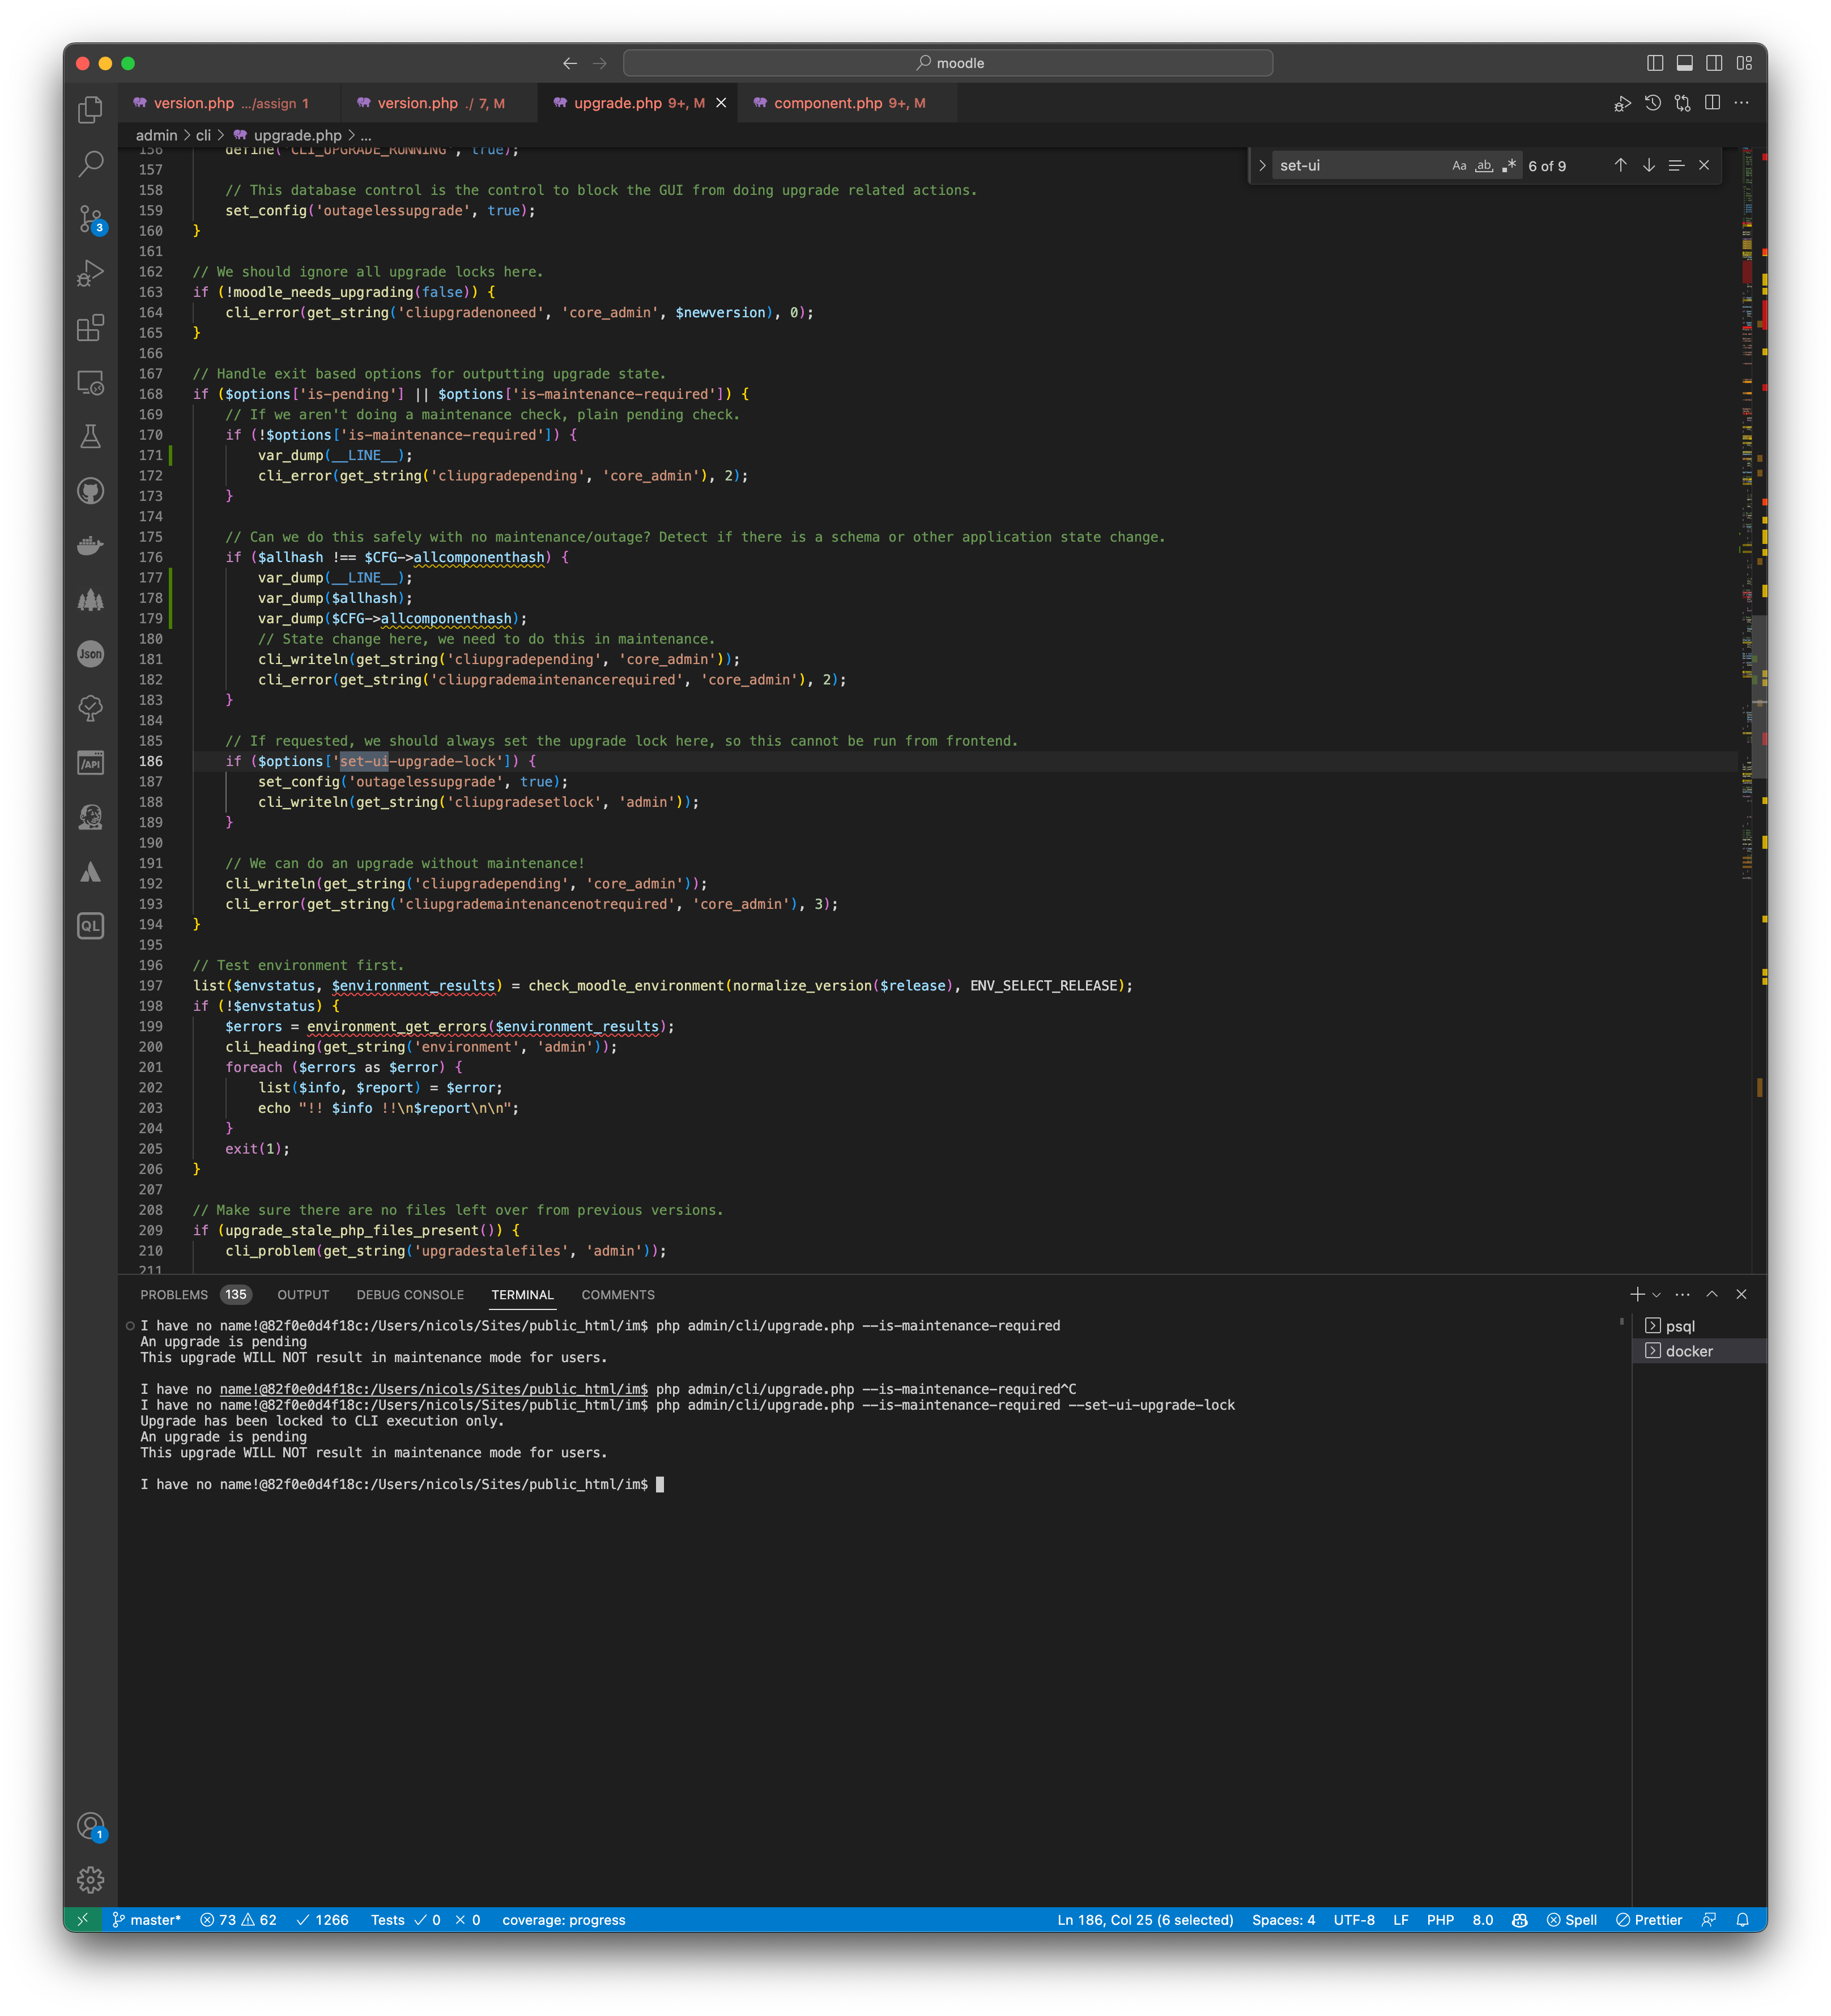Open the COMMENTS panel tab
1831x2016 pixels.
tap(618, 1295)
